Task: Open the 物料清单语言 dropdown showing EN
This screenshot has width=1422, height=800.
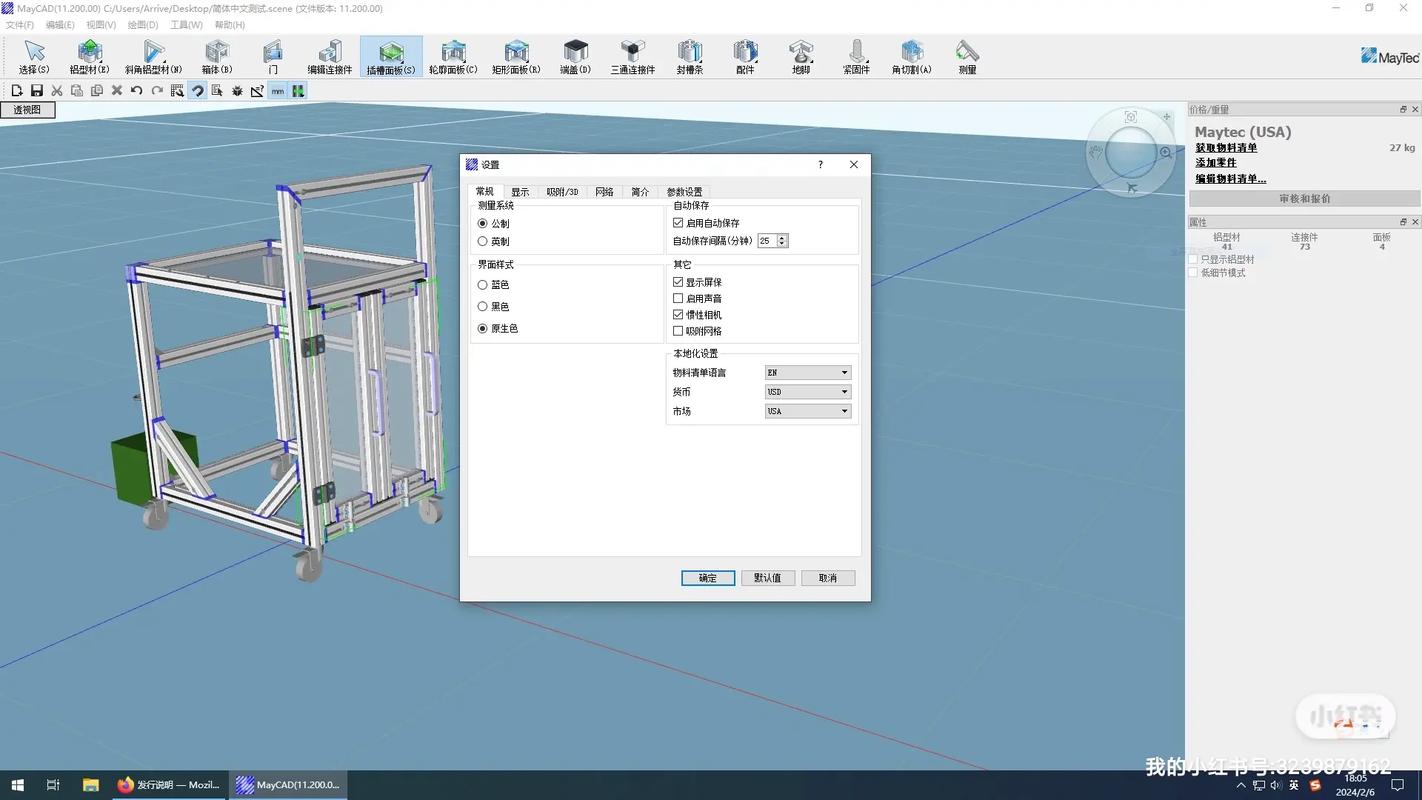Action: tap(807, 373)
